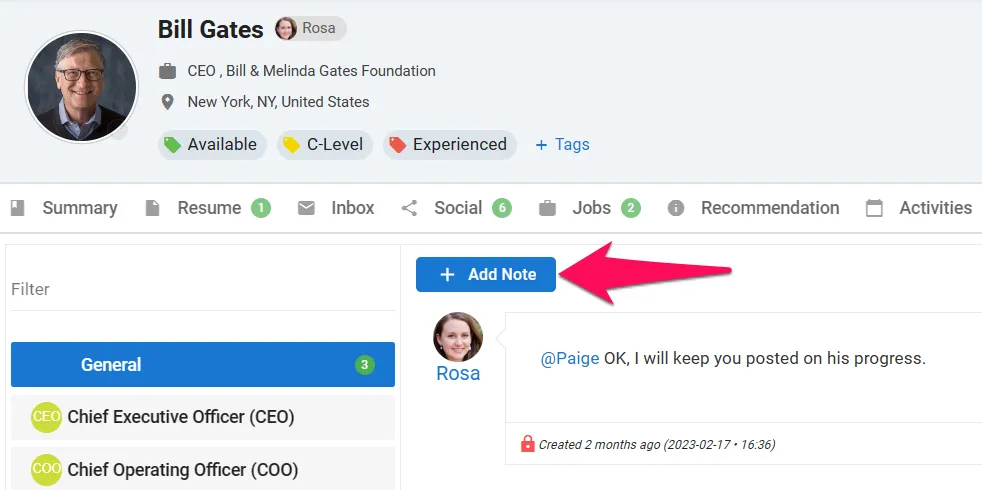Click the Recommendation info icon
This screenshot has height=490, width=982.
click(x=676, y=208)
